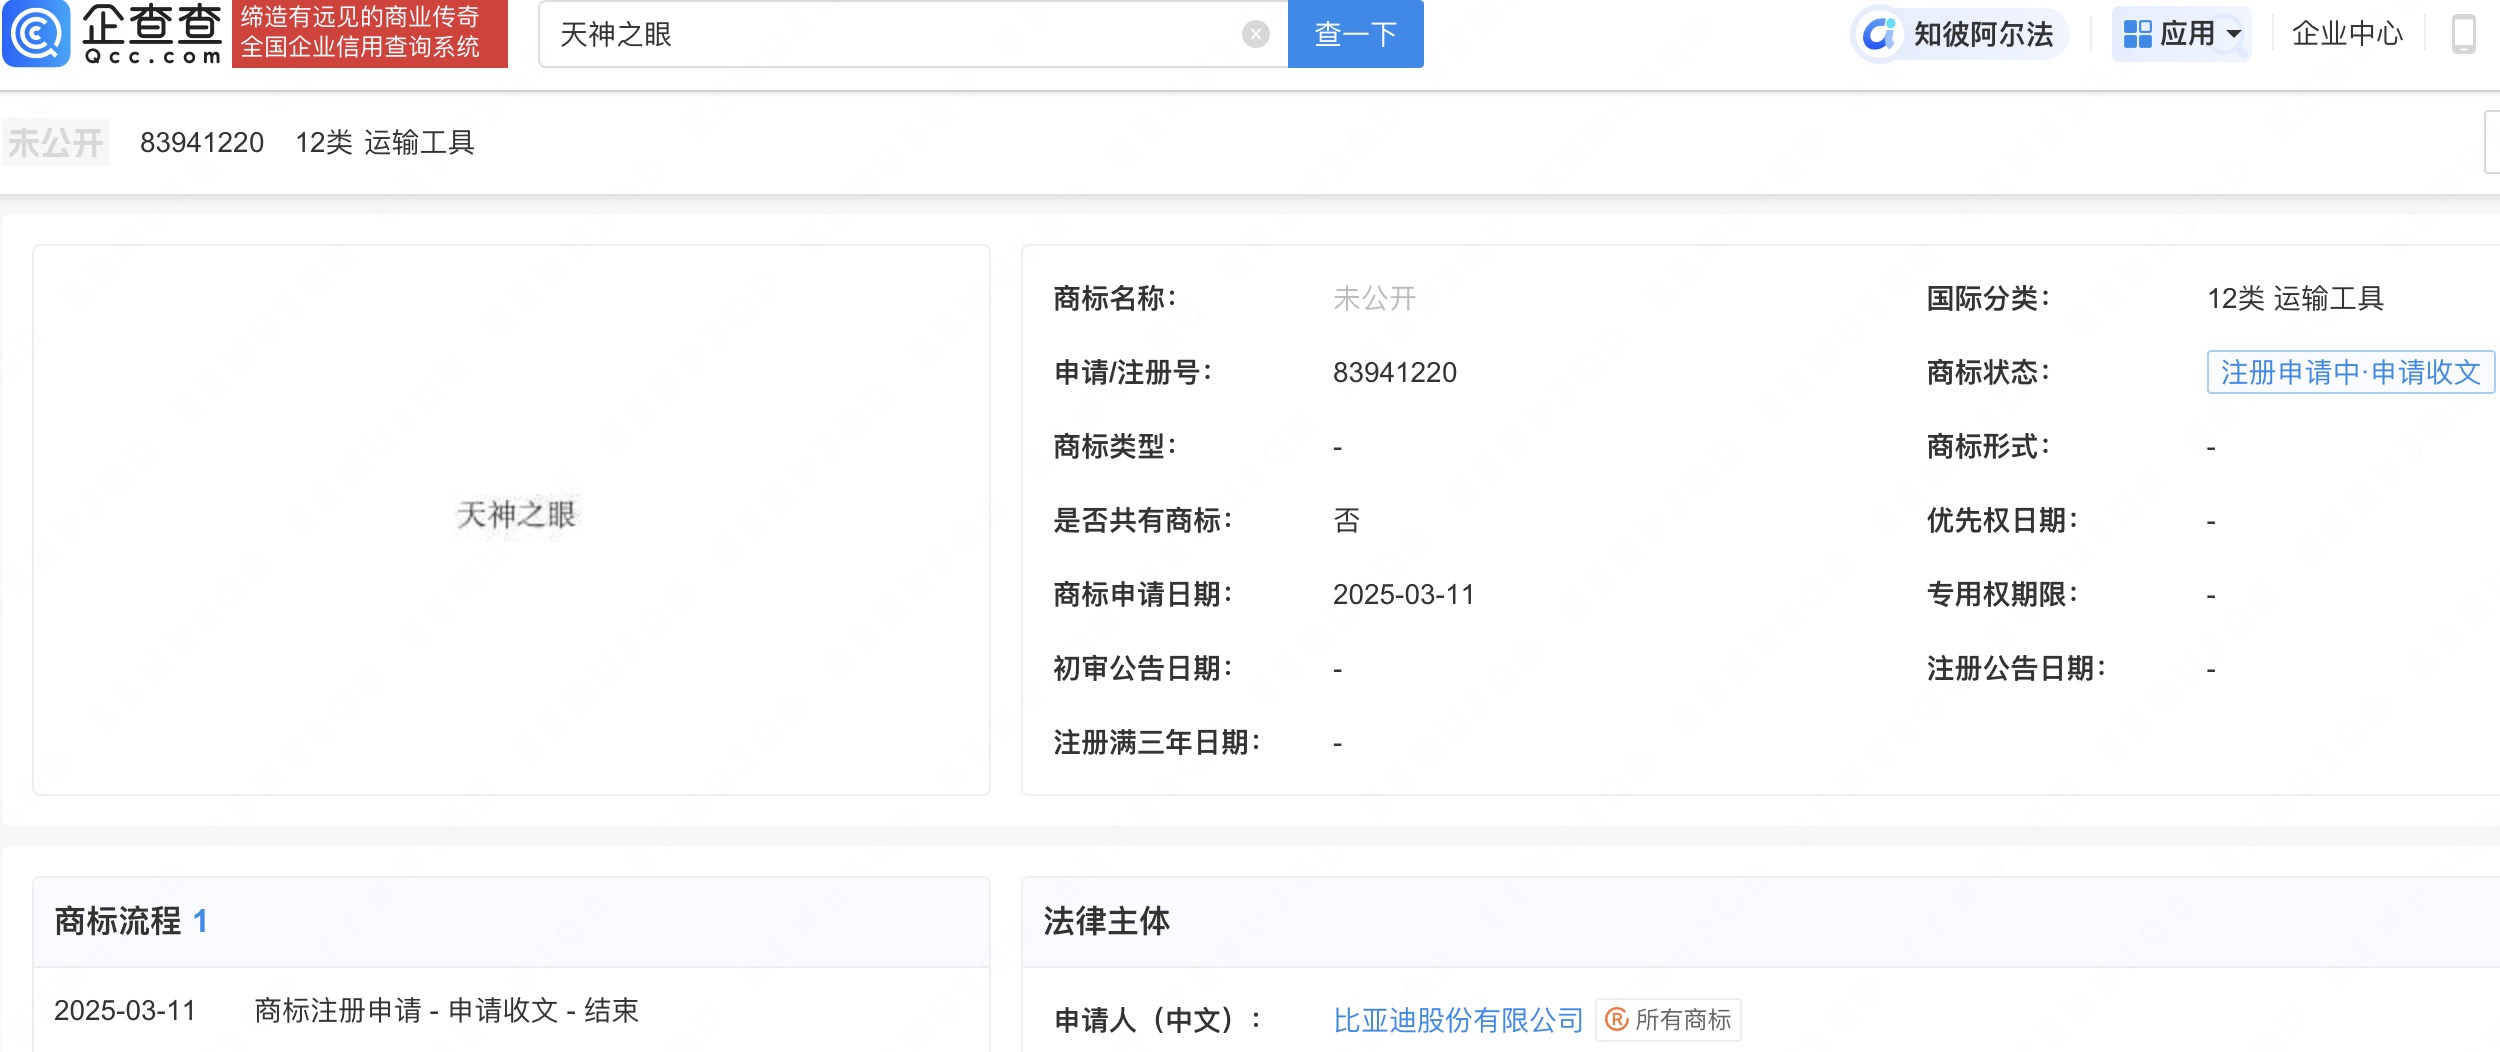Click 12类 运输工具 in the title bar
This screenshot has height=1052, width=2500.
pyautogui.click(x=384, y=142)
